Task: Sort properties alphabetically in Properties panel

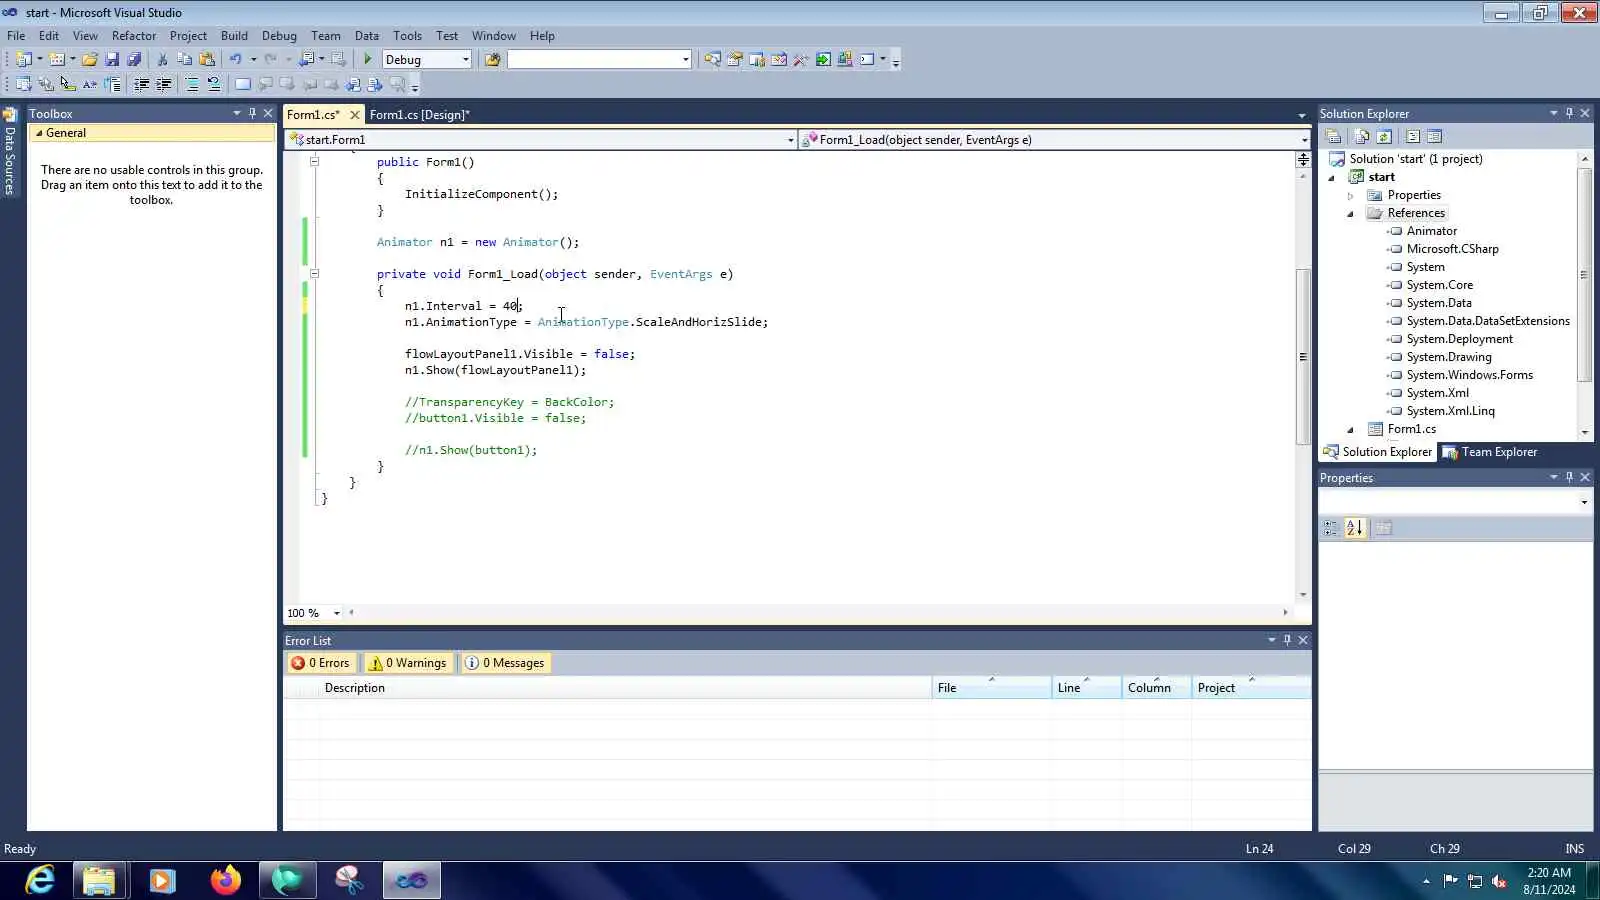Action: 1355,528
